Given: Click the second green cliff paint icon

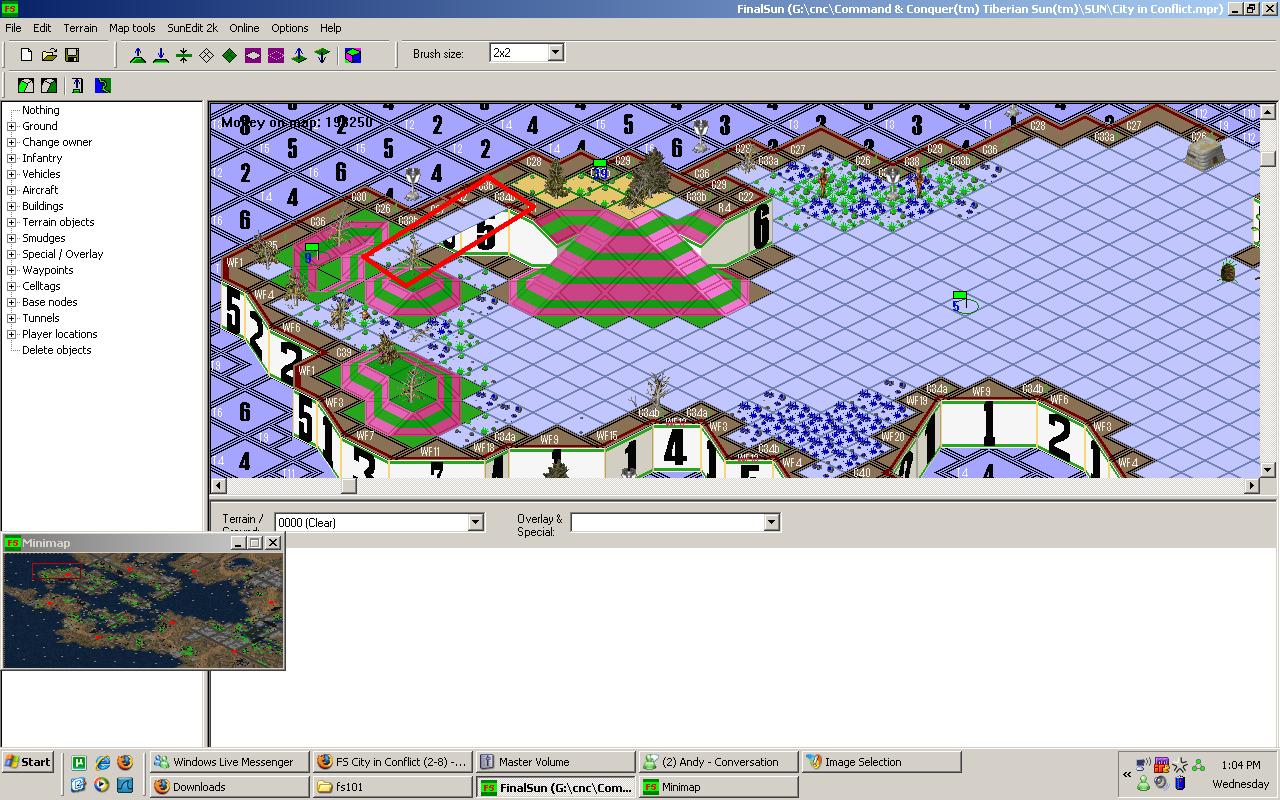Looking at the screenshot, I should (x=49, y=86).
